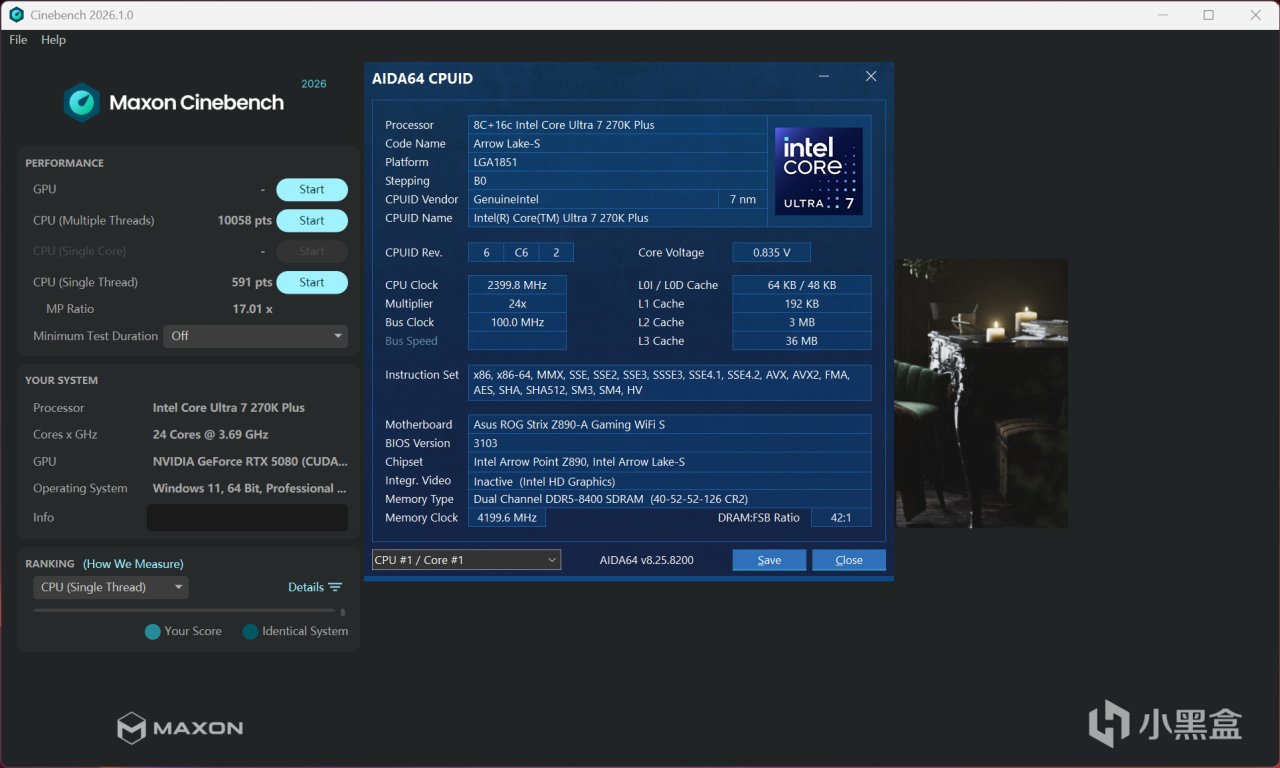Click the Bus Clock value 100.0 MHz

(517, 322)
